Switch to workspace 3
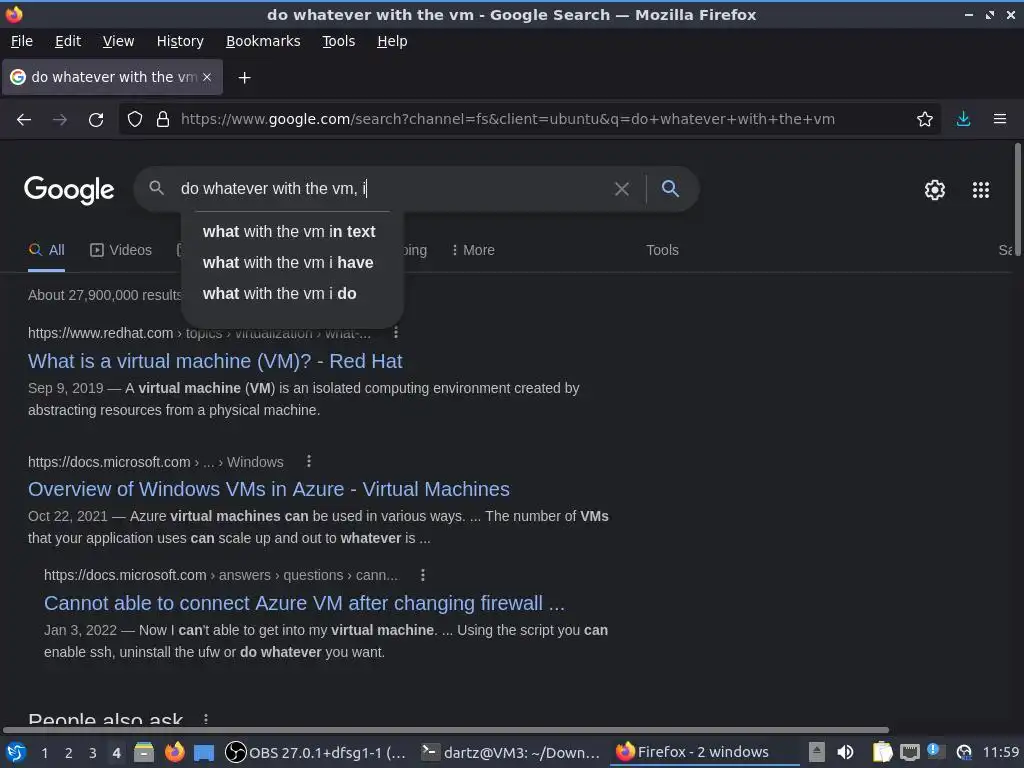Viewport: 1024px width, 768px height. pos(93,753)
